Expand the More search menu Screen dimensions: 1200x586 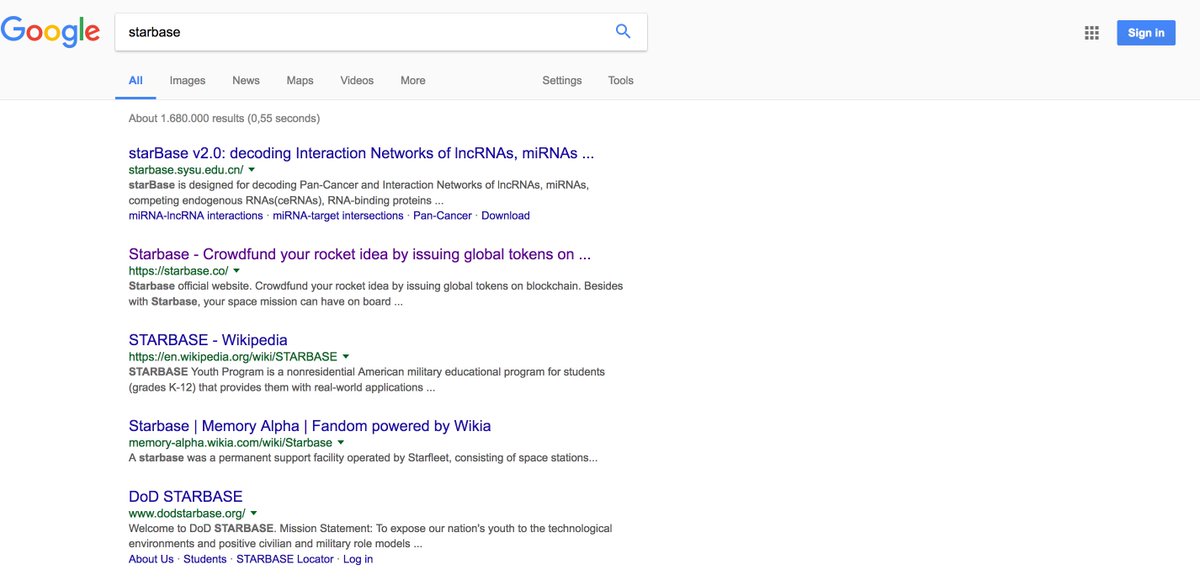pos(413,81)
